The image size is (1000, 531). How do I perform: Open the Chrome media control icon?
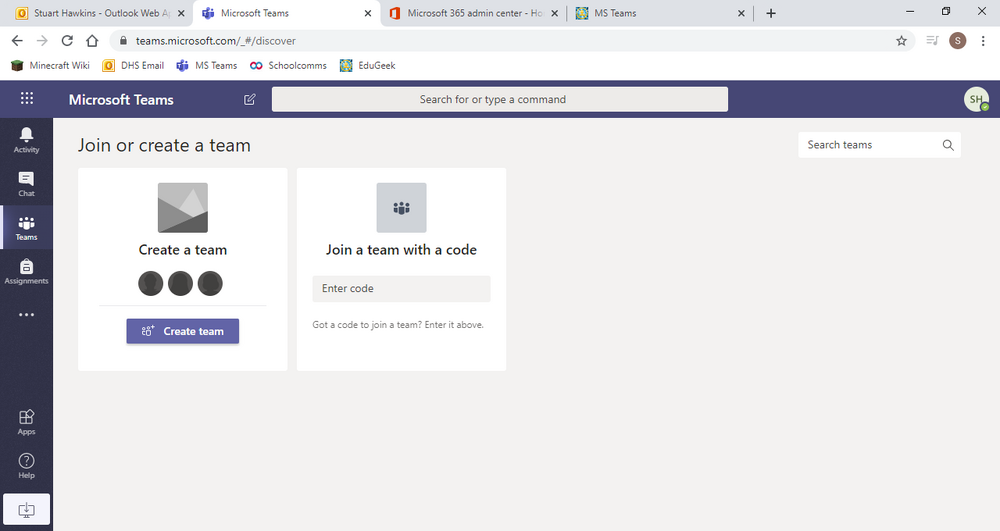point(932,41)
